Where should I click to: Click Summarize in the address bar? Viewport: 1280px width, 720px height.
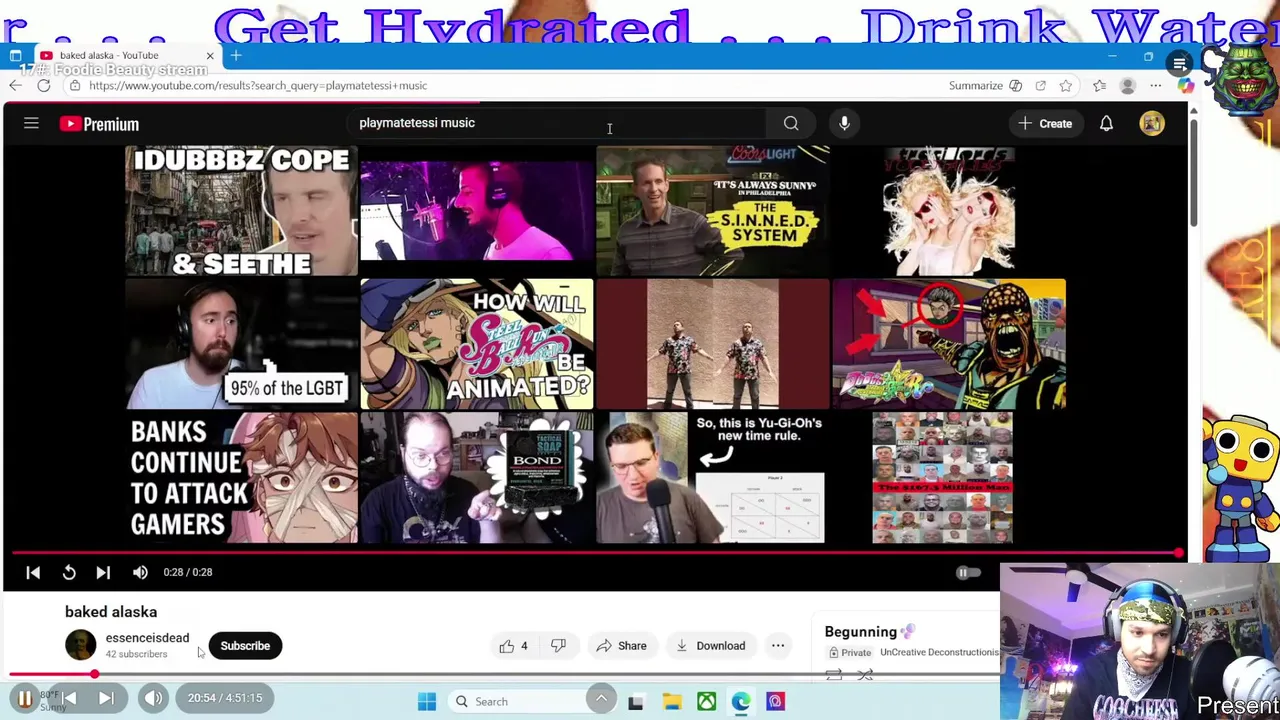[976, 86]
